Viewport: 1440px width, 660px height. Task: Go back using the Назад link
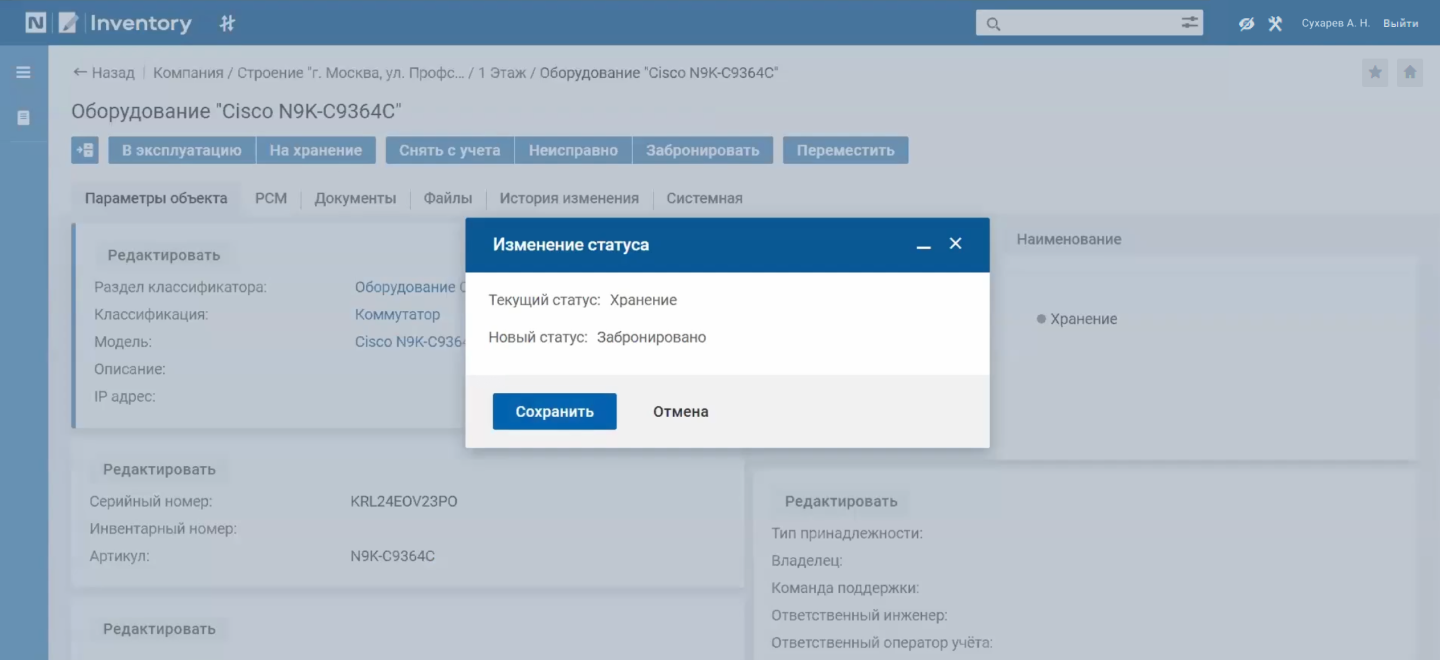104,73
